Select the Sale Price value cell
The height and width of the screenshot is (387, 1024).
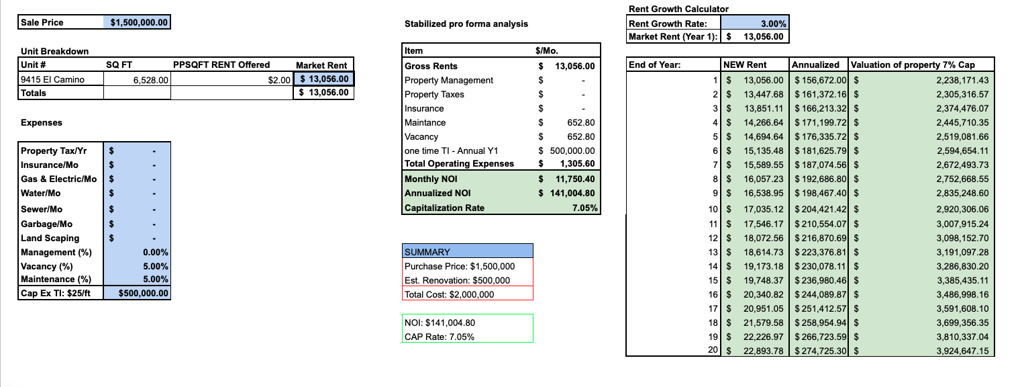coord(137,22)
